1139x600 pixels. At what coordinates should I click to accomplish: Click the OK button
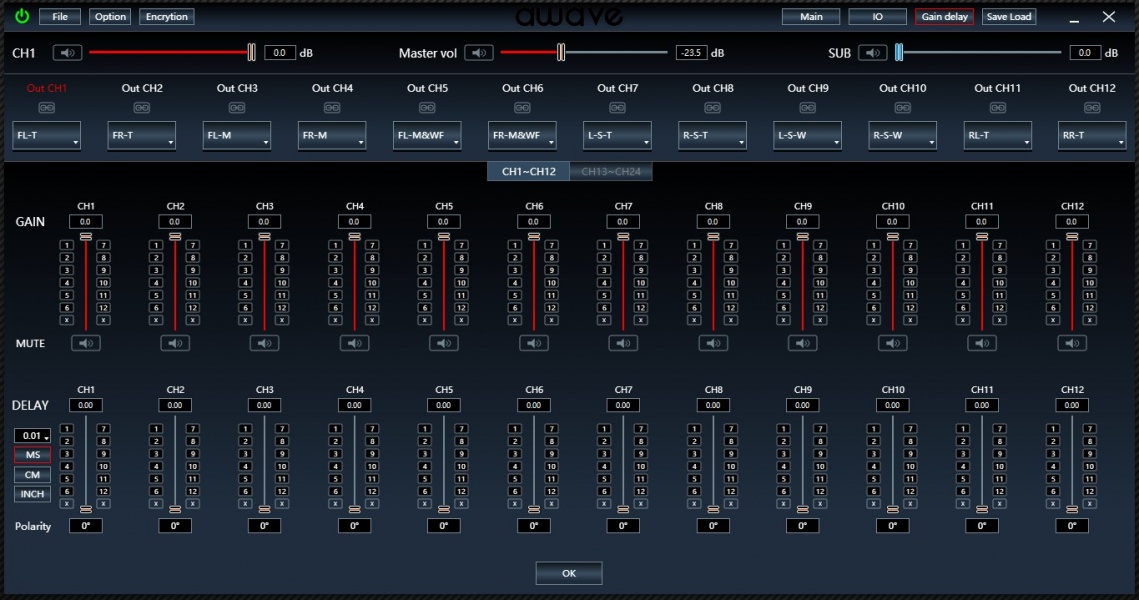coord(569,573)
